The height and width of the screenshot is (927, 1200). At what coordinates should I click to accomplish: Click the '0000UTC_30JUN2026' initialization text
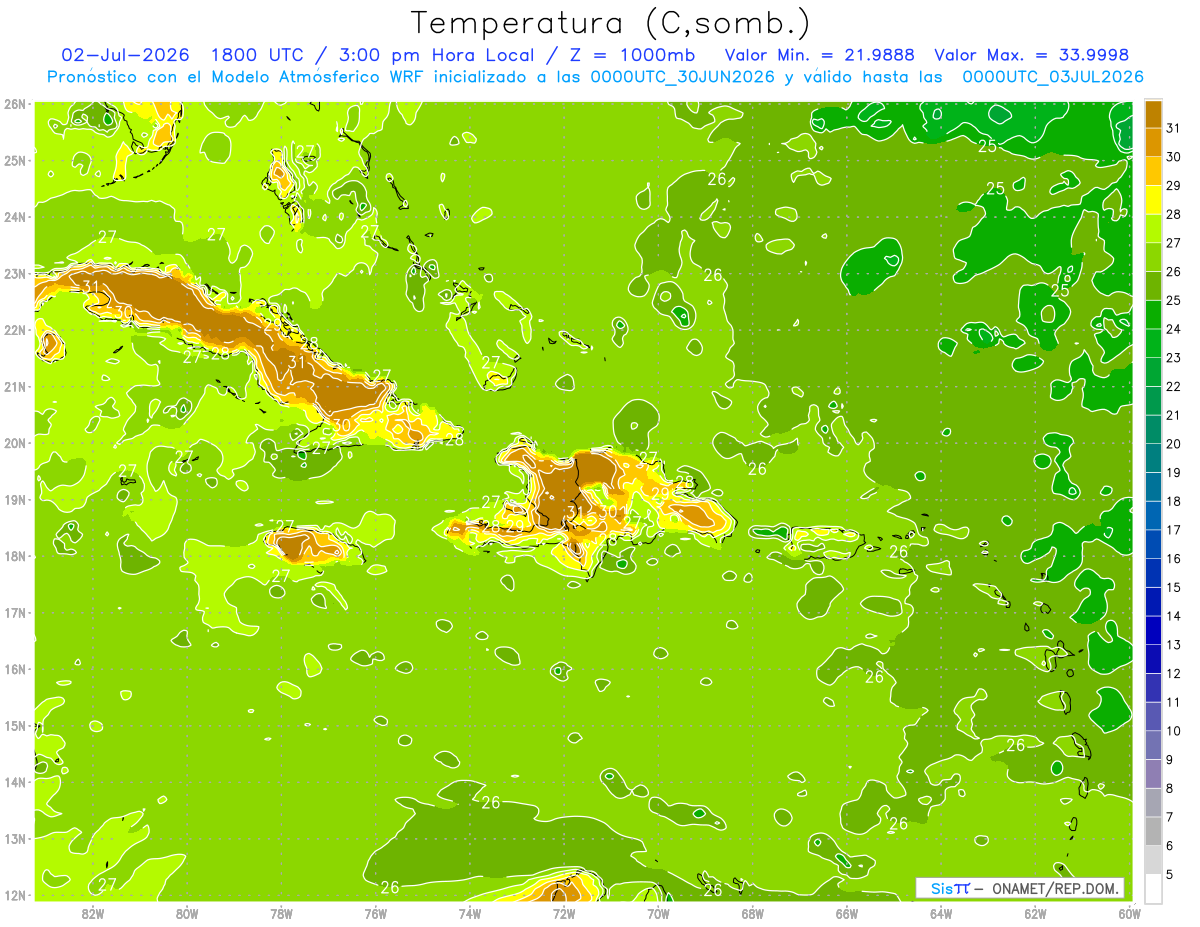683,77
